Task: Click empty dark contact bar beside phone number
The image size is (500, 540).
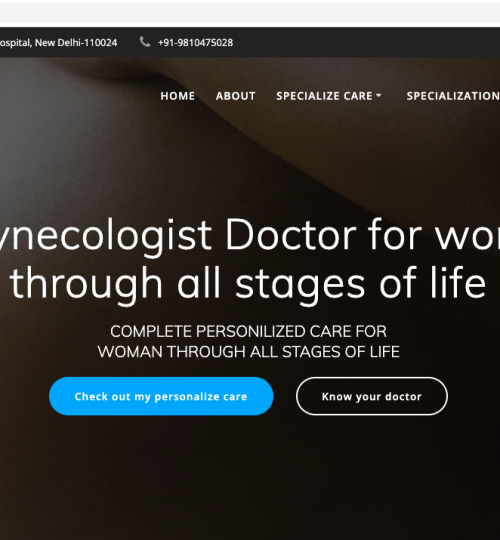Action: click(x=367, y=42)
